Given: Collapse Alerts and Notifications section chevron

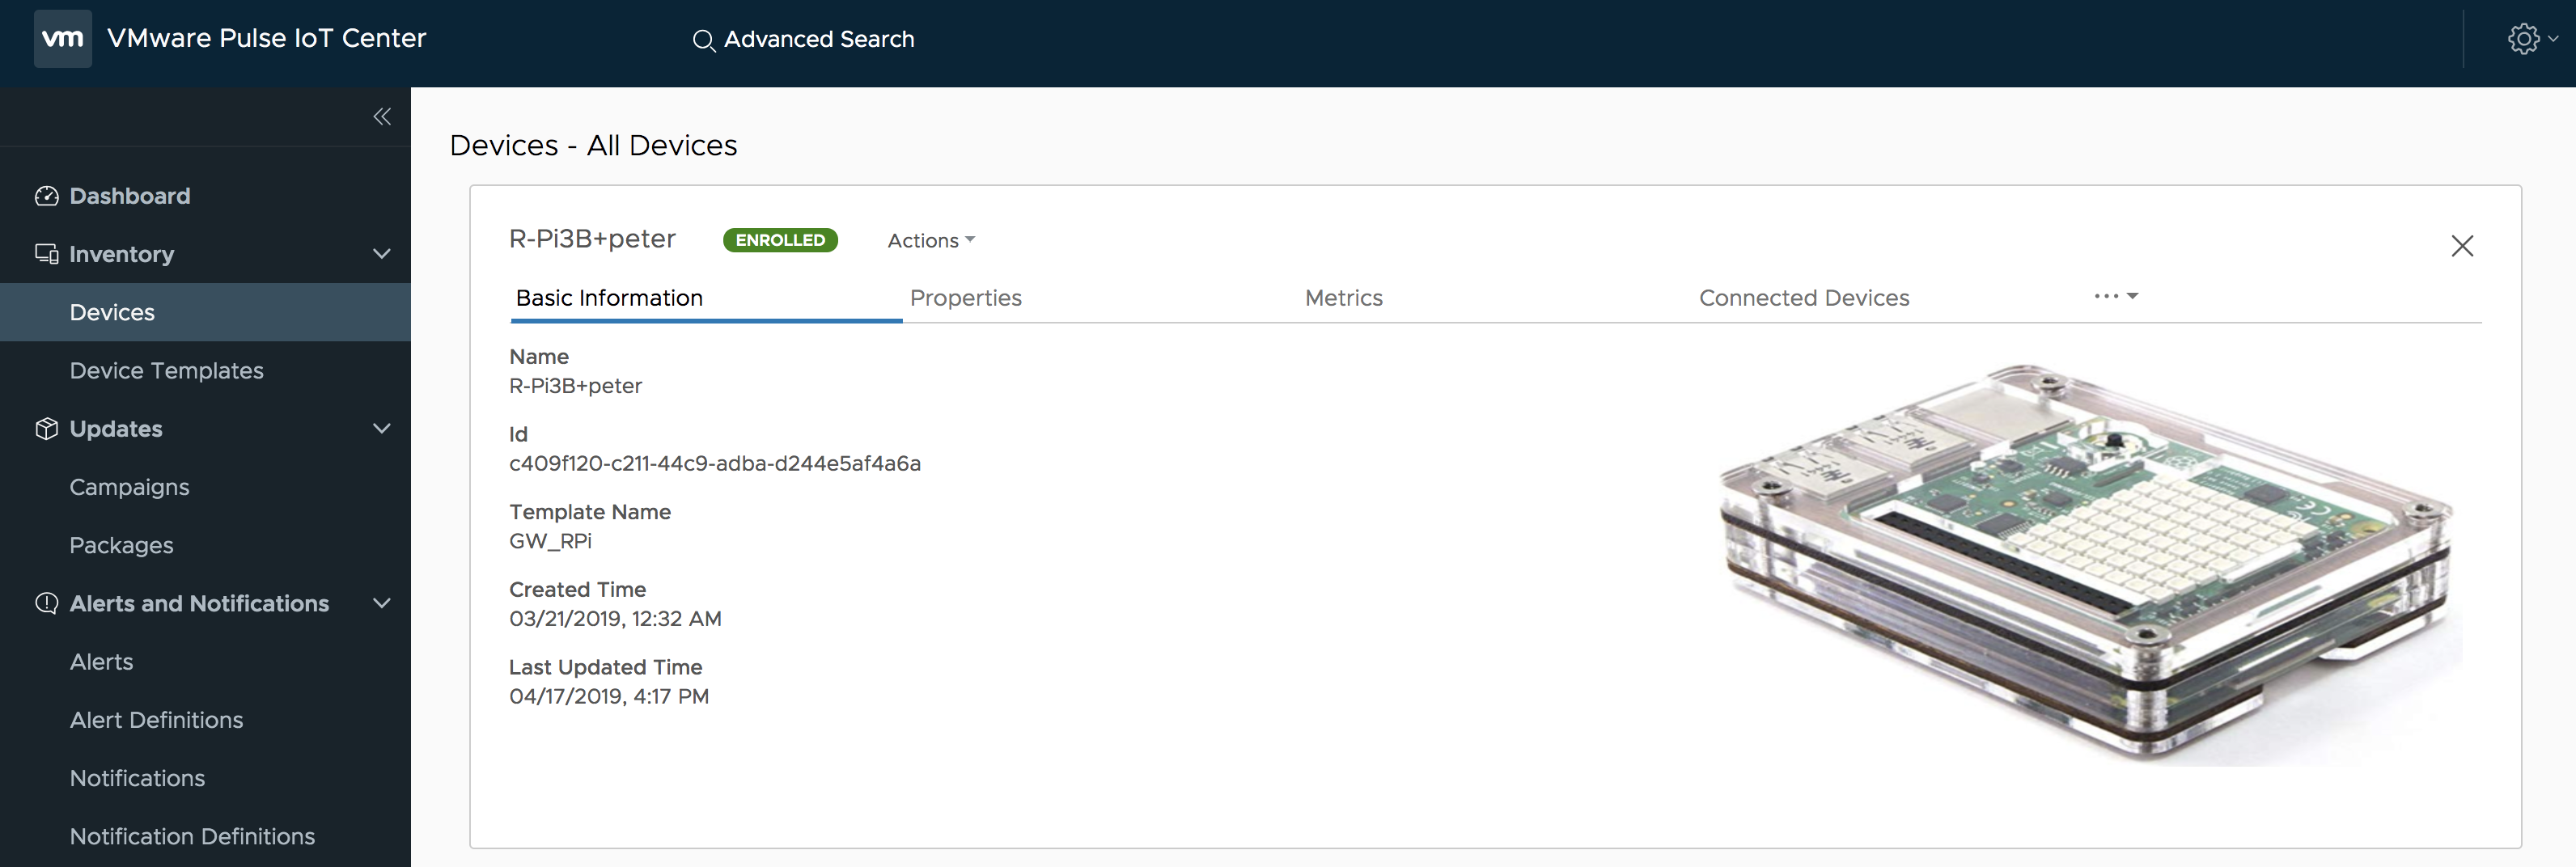Looking at the screenshot, I should click(381, 603).
